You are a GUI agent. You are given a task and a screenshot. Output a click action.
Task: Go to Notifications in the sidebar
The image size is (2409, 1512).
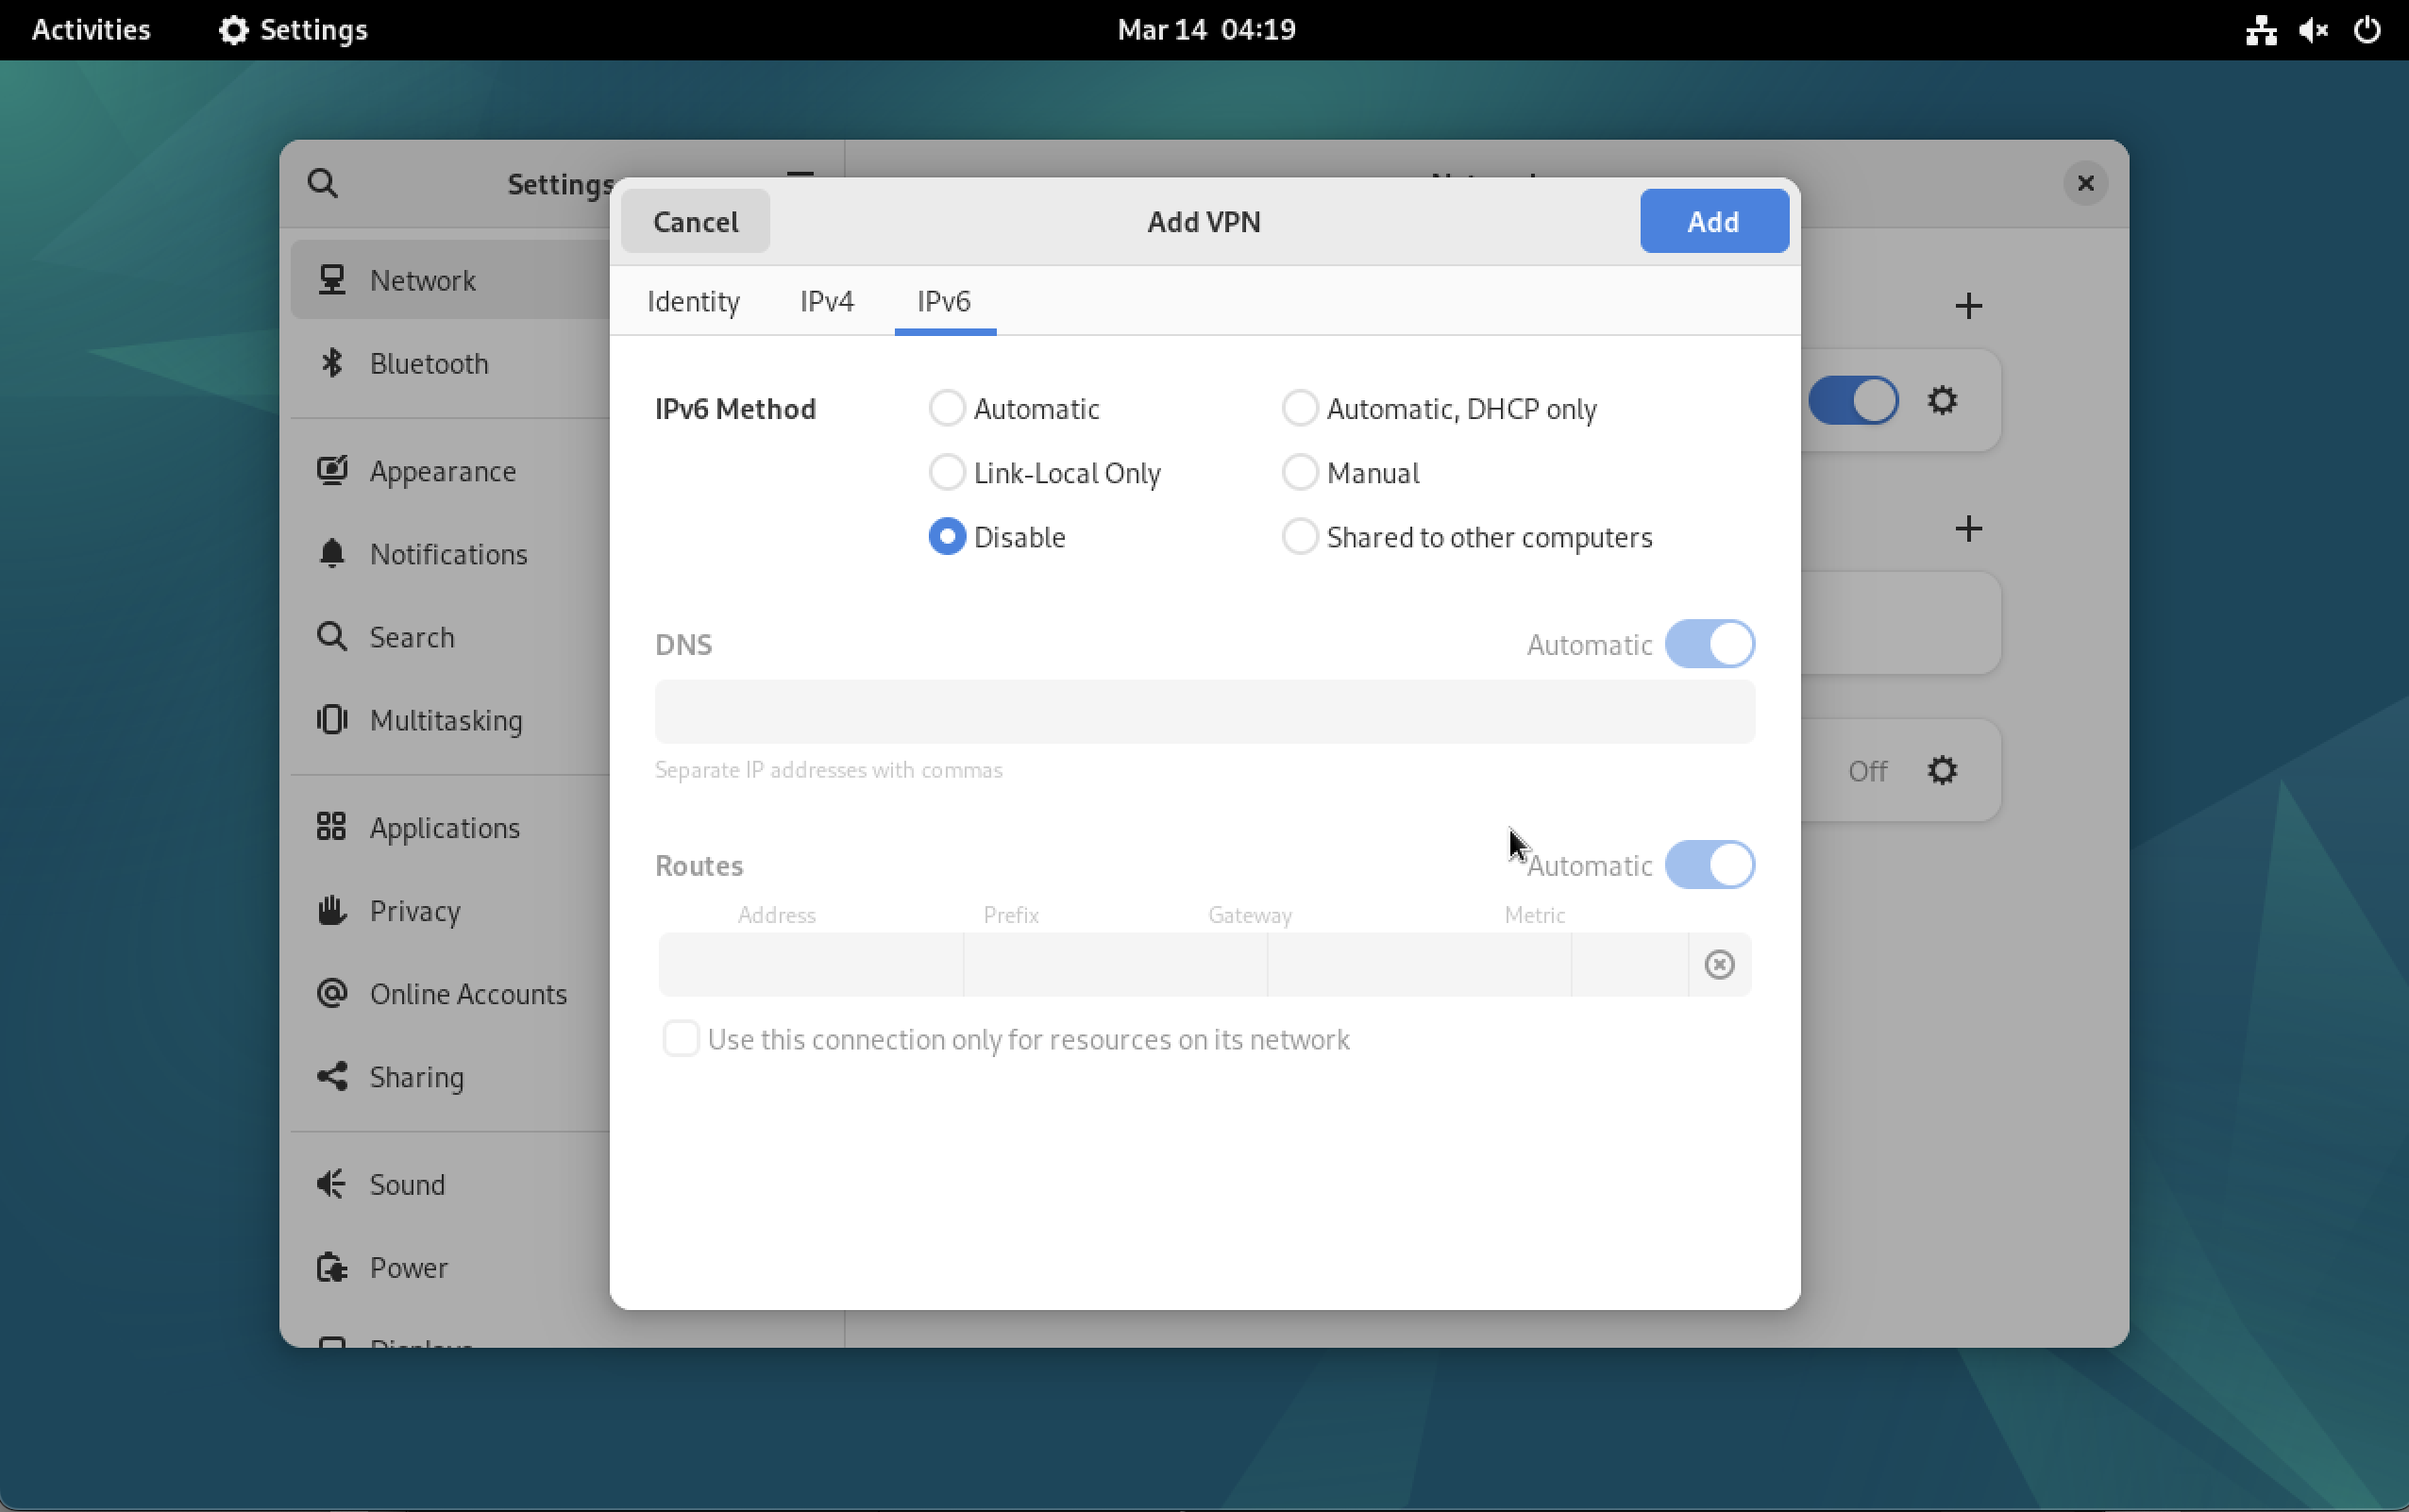pyautogui.click(x=450, y=554)
